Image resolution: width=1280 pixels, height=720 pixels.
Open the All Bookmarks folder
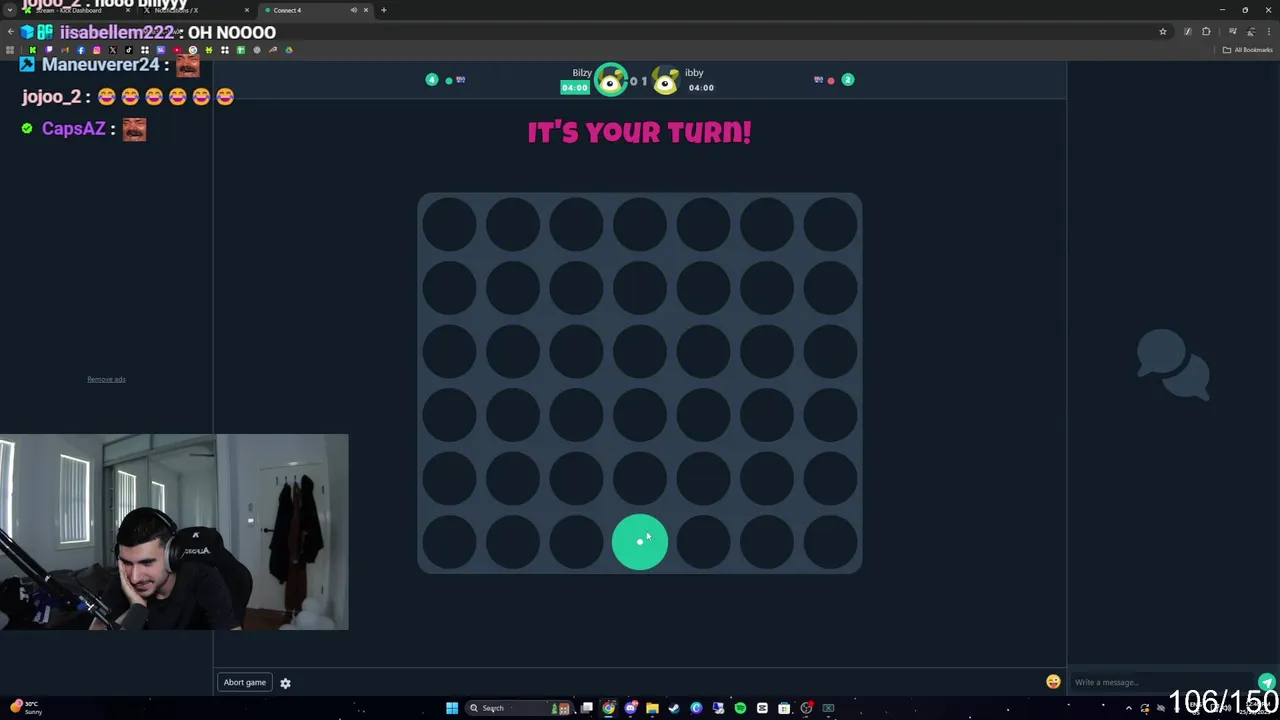click(1247, 50)
